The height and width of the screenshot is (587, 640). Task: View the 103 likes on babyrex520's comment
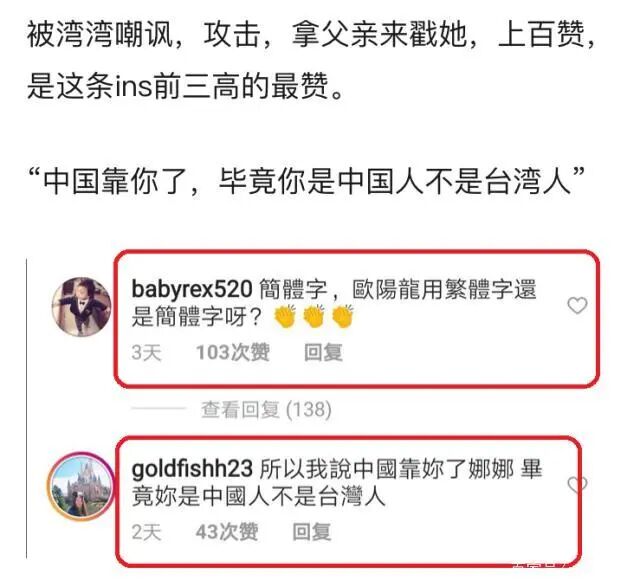click(233, 352)
